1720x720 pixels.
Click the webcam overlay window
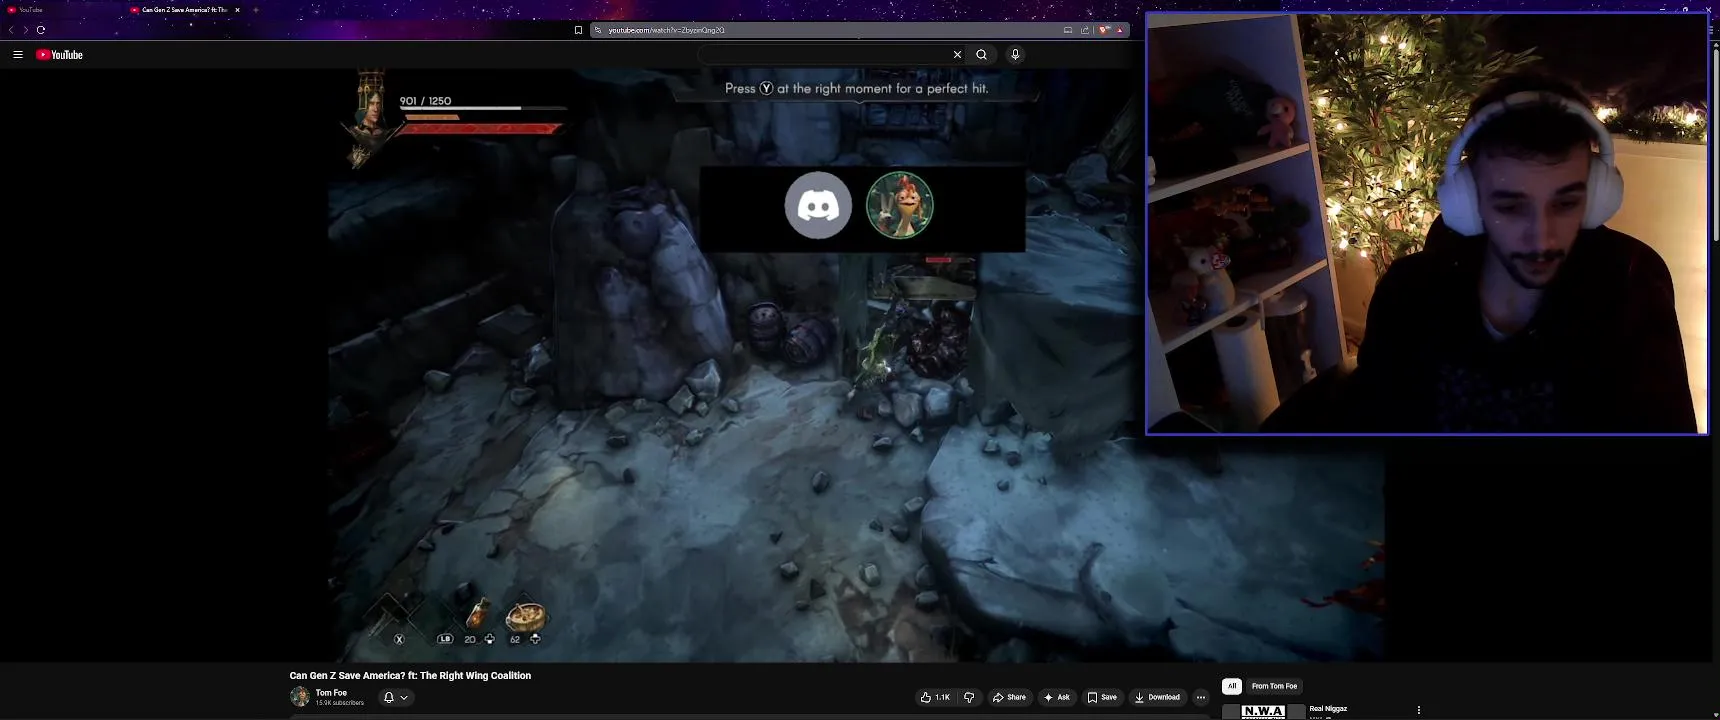point(1427,223)
